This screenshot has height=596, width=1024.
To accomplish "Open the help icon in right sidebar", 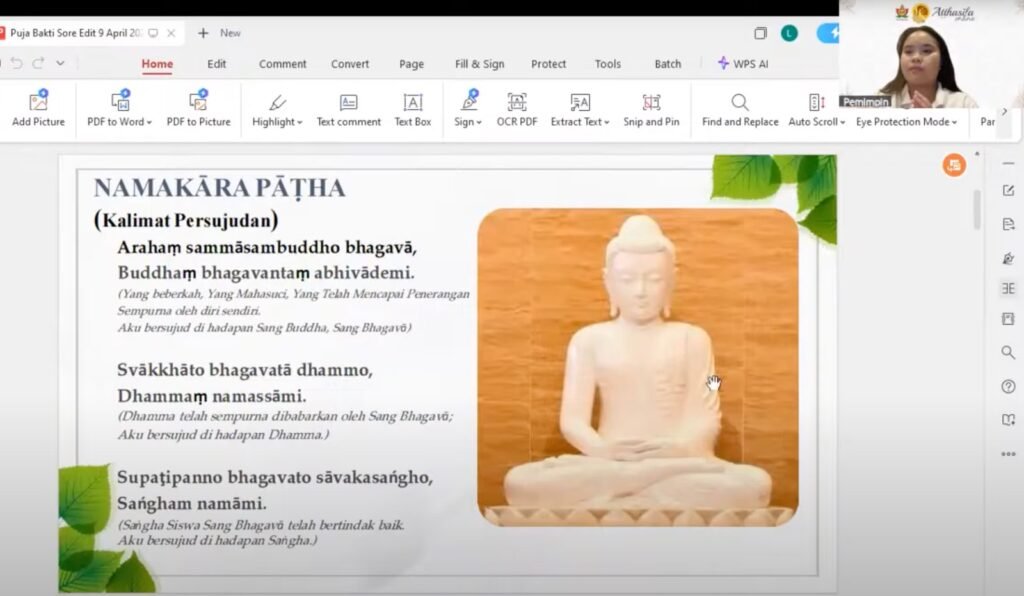I will [x=1007, y=386].
